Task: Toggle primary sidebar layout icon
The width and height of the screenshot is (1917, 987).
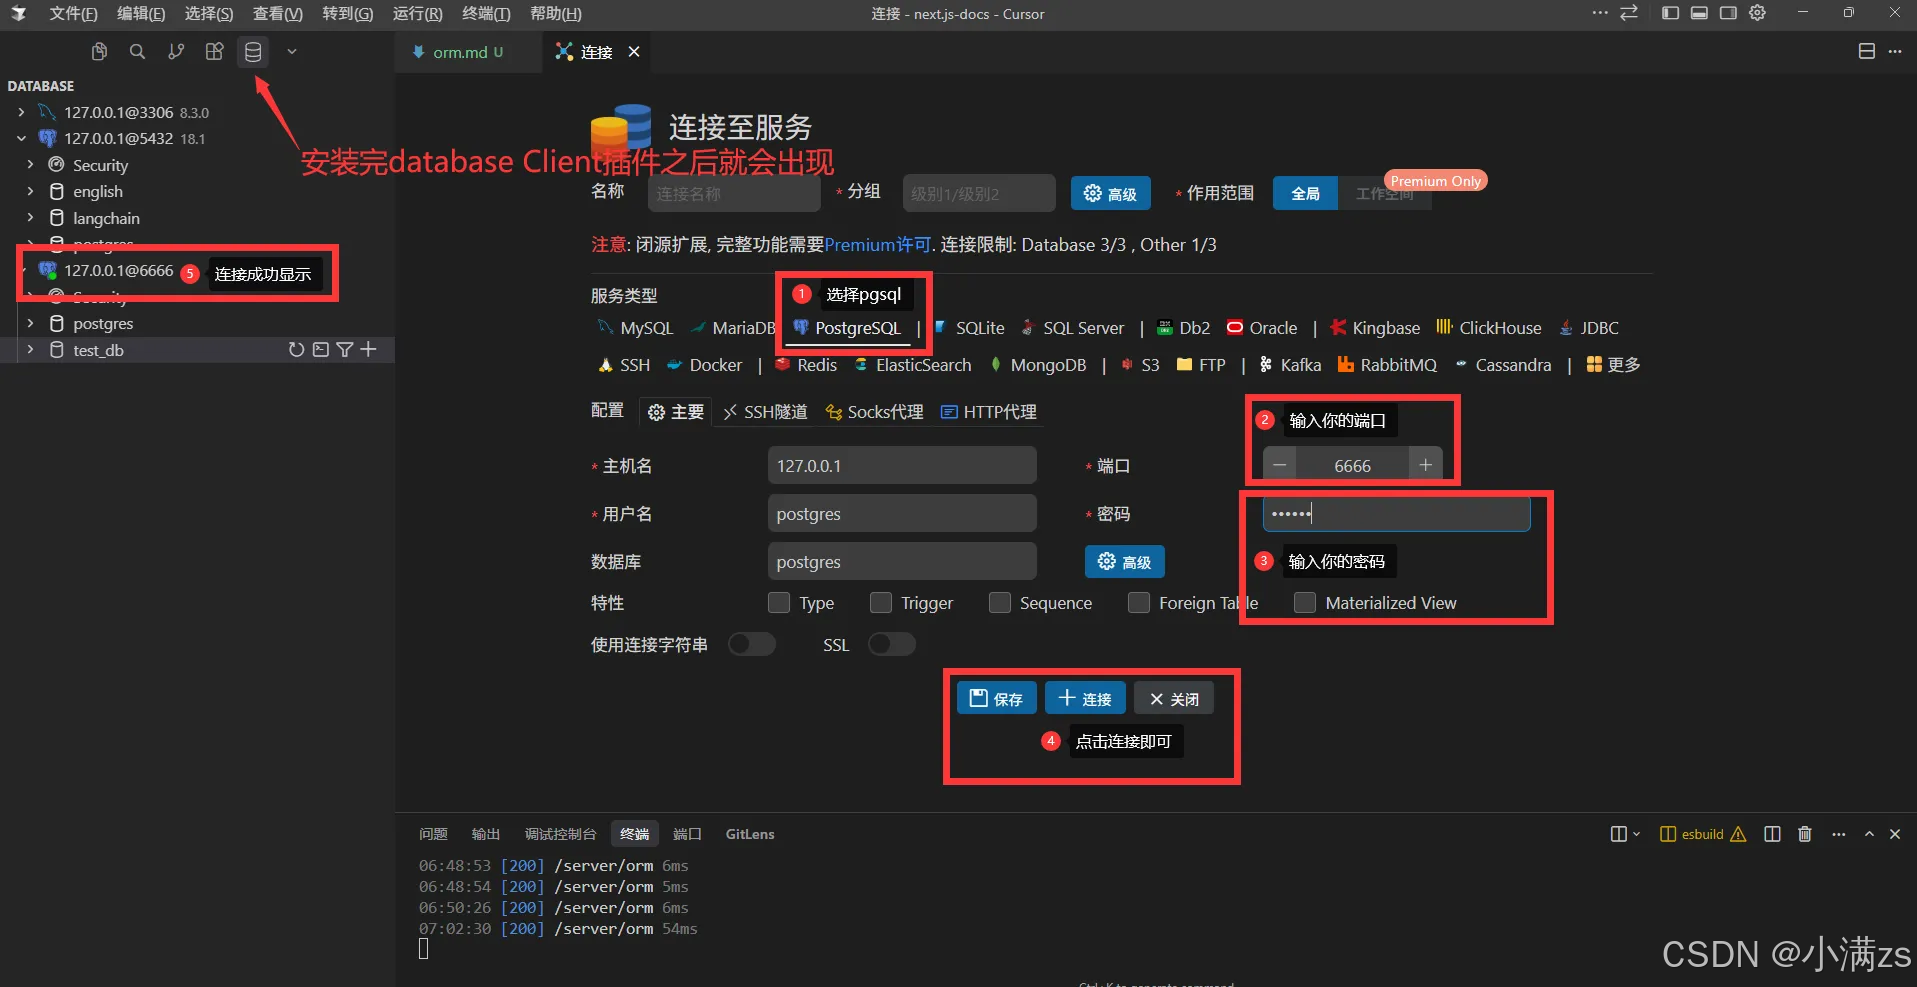Action: 1670,13
